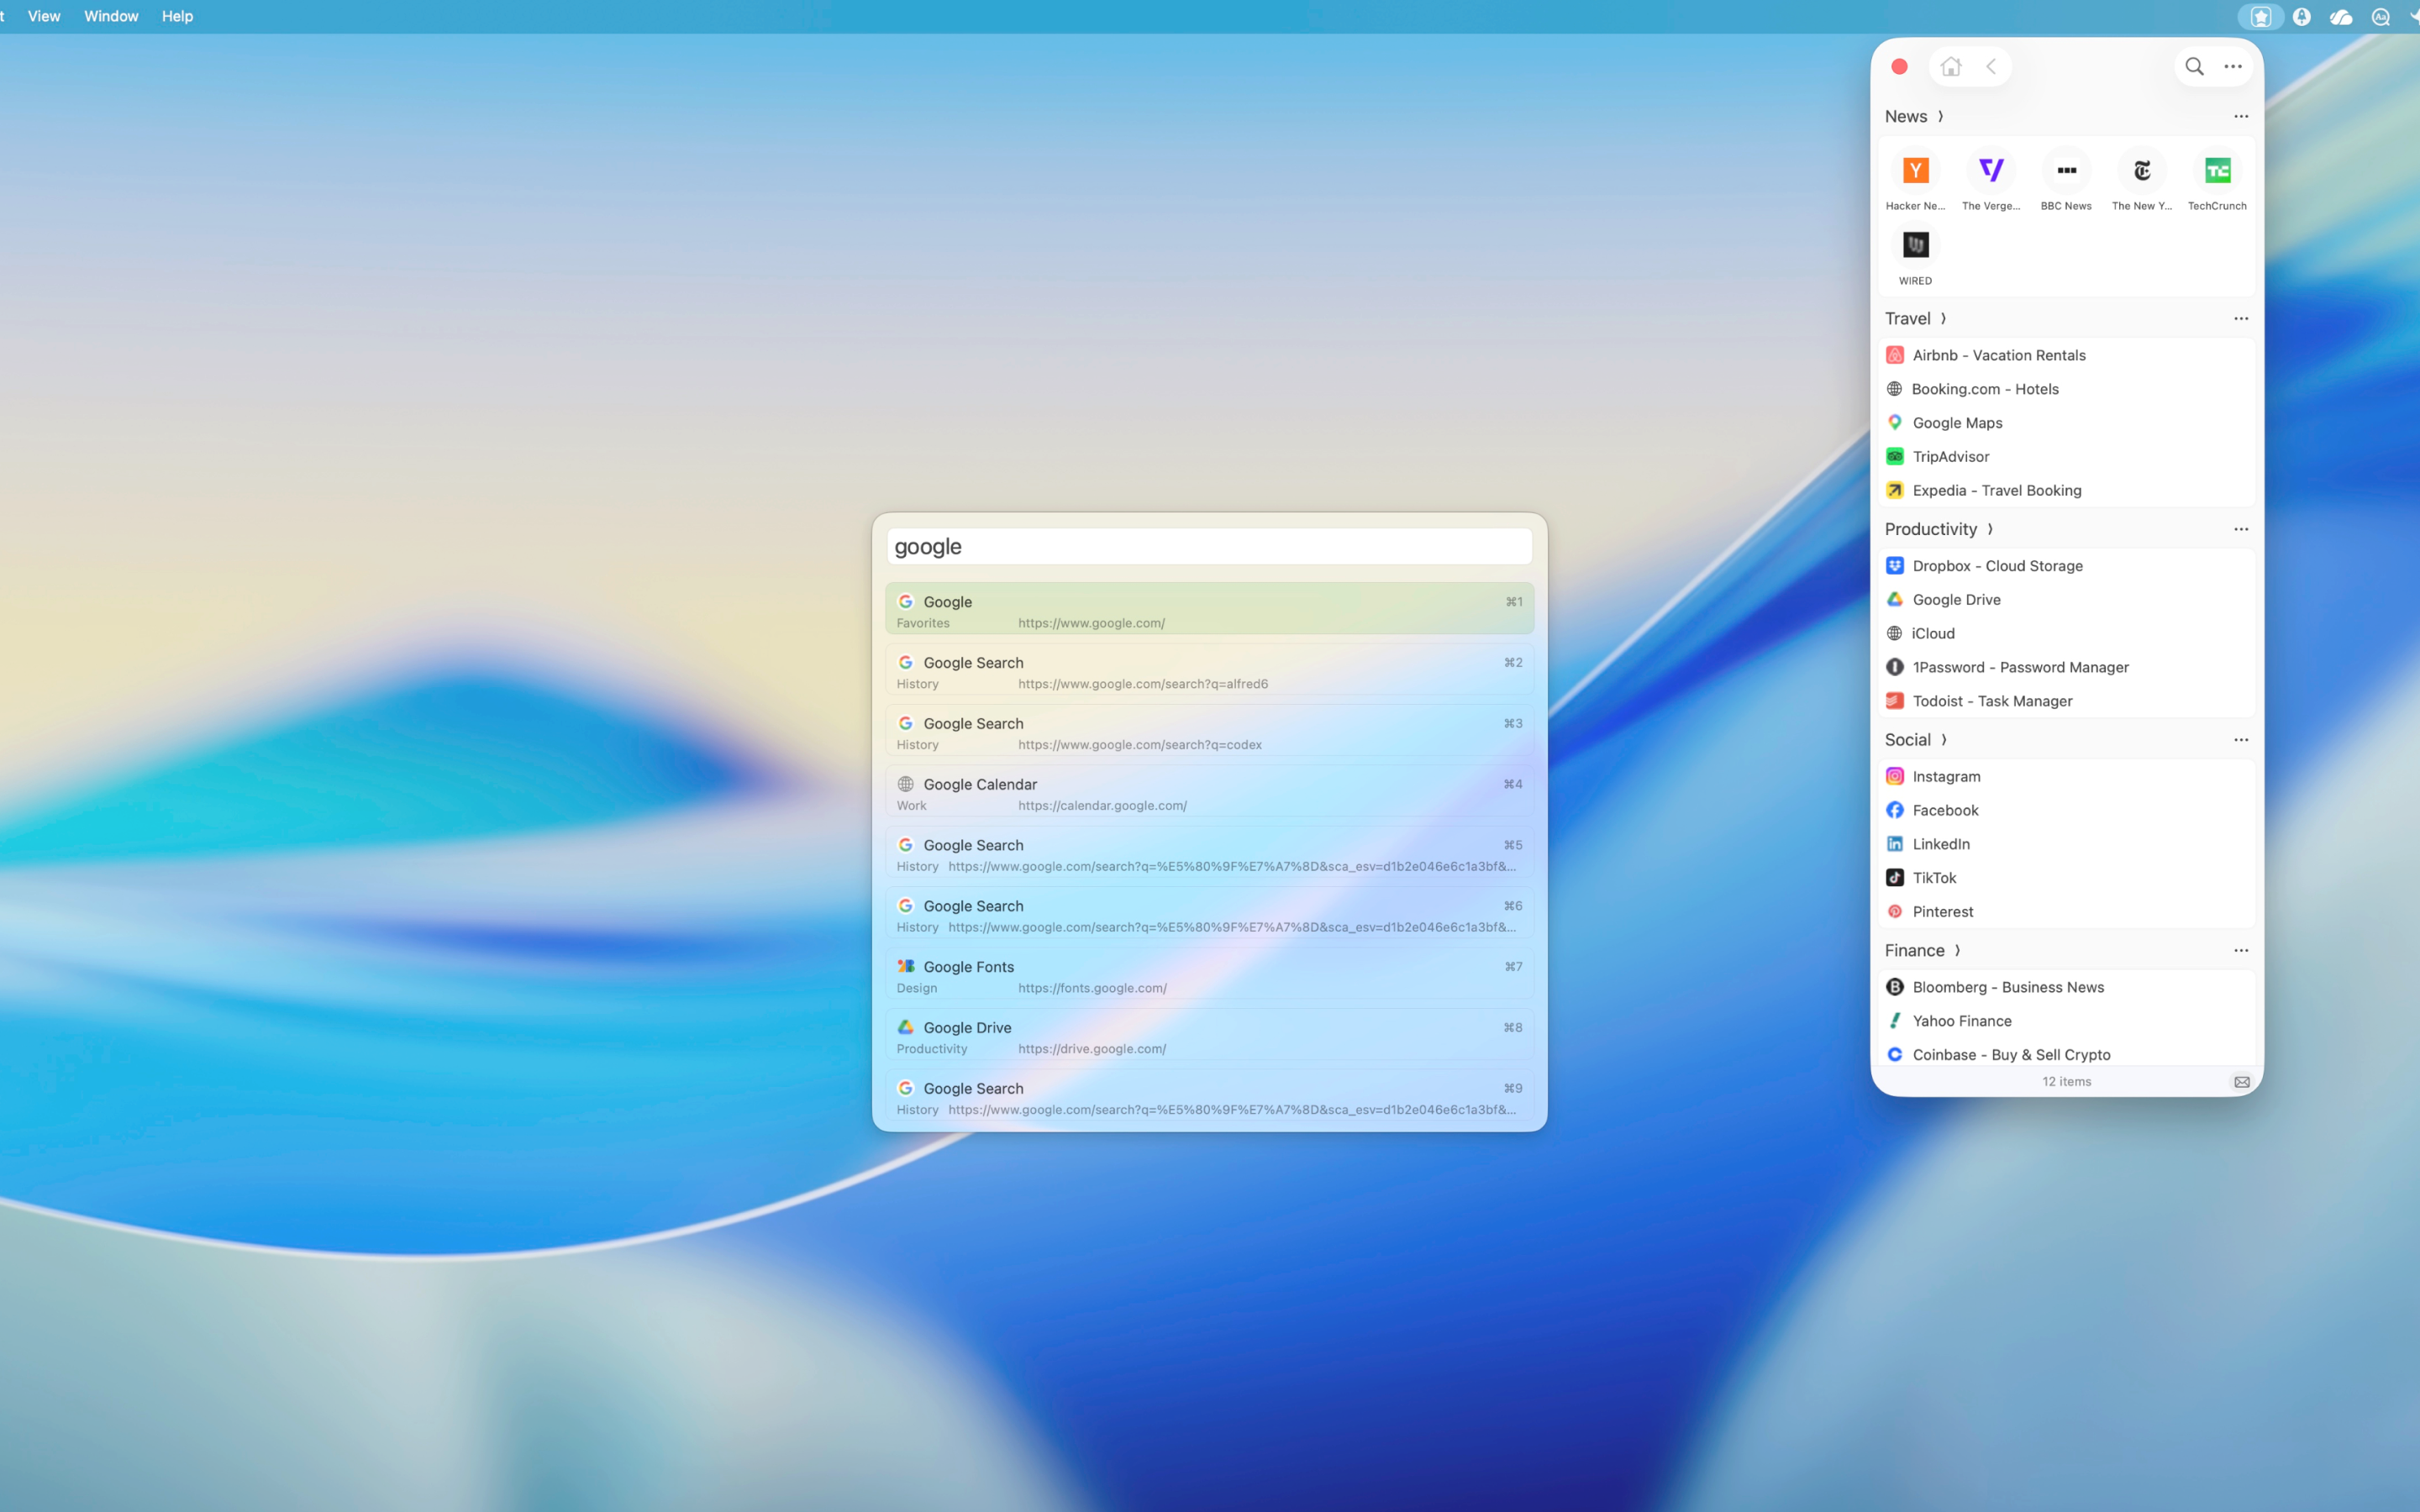Click the bookmark star icon in menu bar
Screen dimensions: 2420x1512
click(x=2260, y=17)
